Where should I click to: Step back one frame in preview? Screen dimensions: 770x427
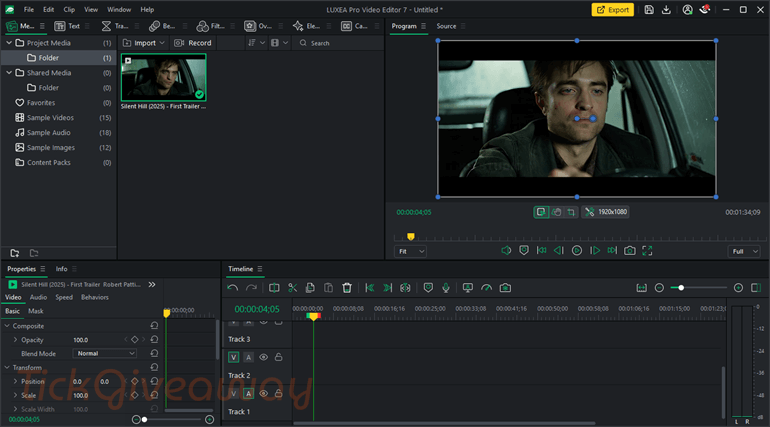tap(559, 251)
